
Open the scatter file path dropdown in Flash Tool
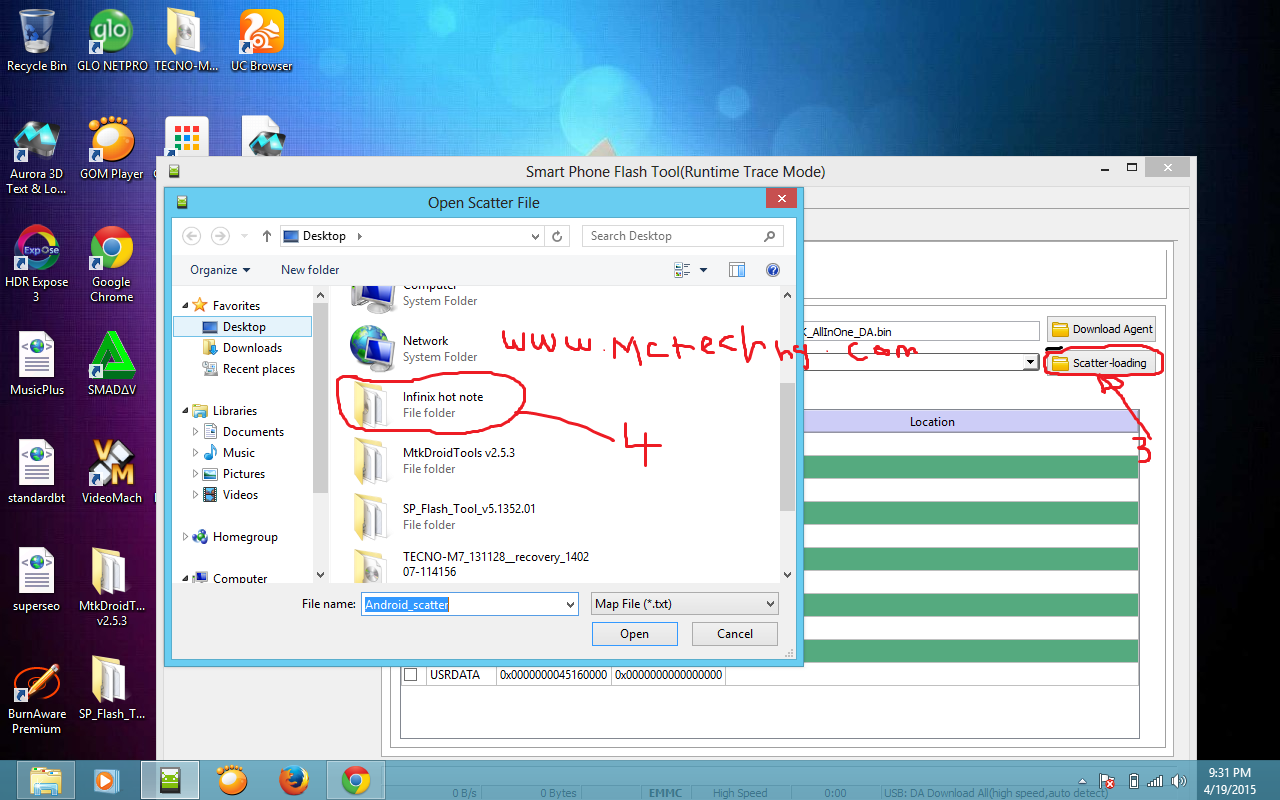point(1031,362)
